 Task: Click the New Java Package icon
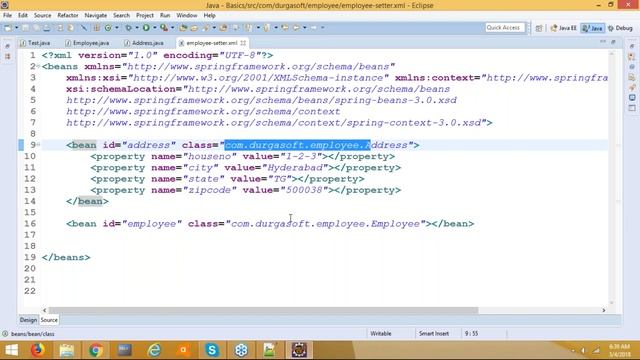coord(96,28)
